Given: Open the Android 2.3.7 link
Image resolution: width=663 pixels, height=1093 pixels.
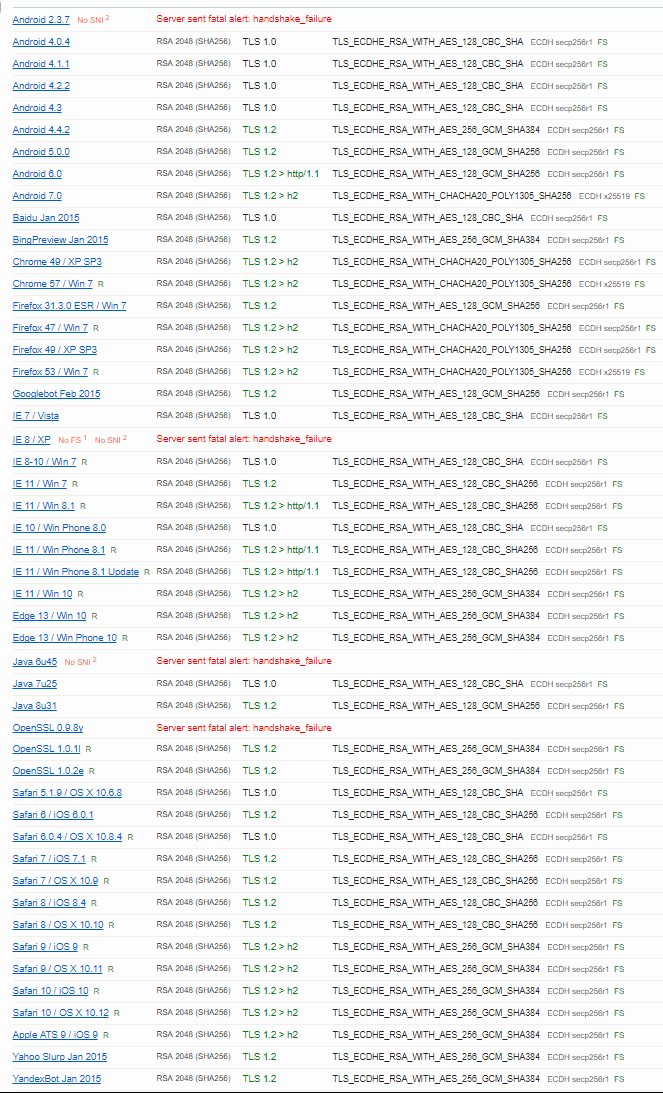Looking at the screenshot, I should [41, 20].
